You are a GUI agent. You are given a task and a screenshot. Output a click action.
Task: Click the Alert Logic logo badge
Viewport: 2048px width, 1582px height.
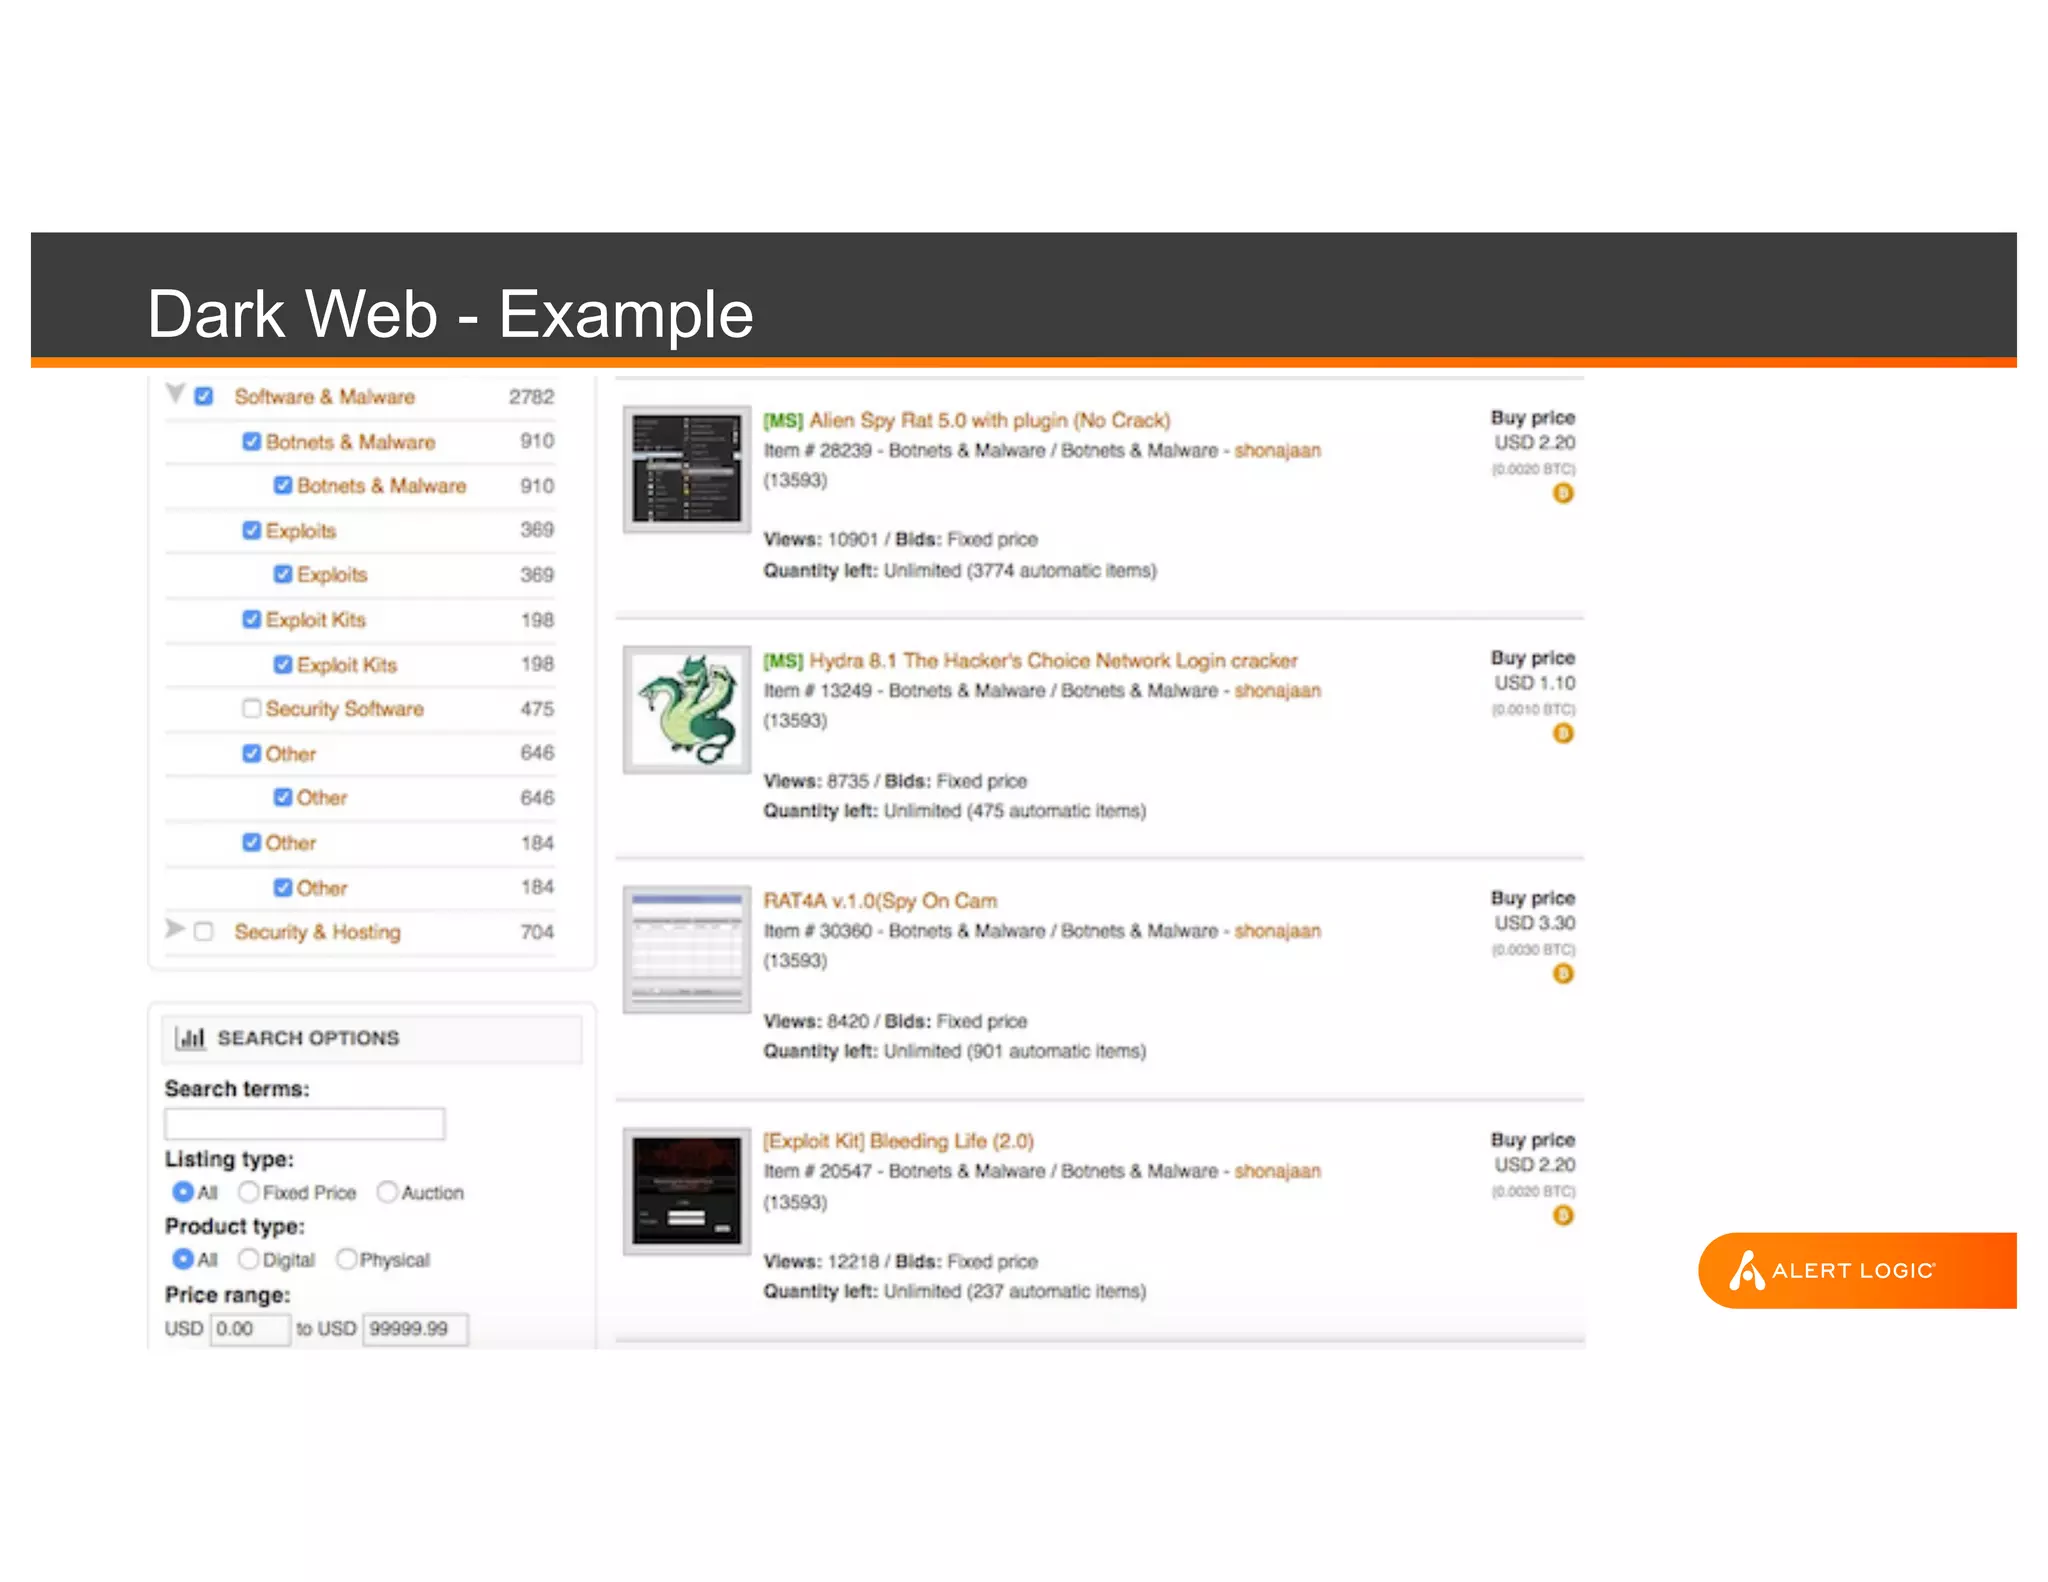point(1857,1270)
